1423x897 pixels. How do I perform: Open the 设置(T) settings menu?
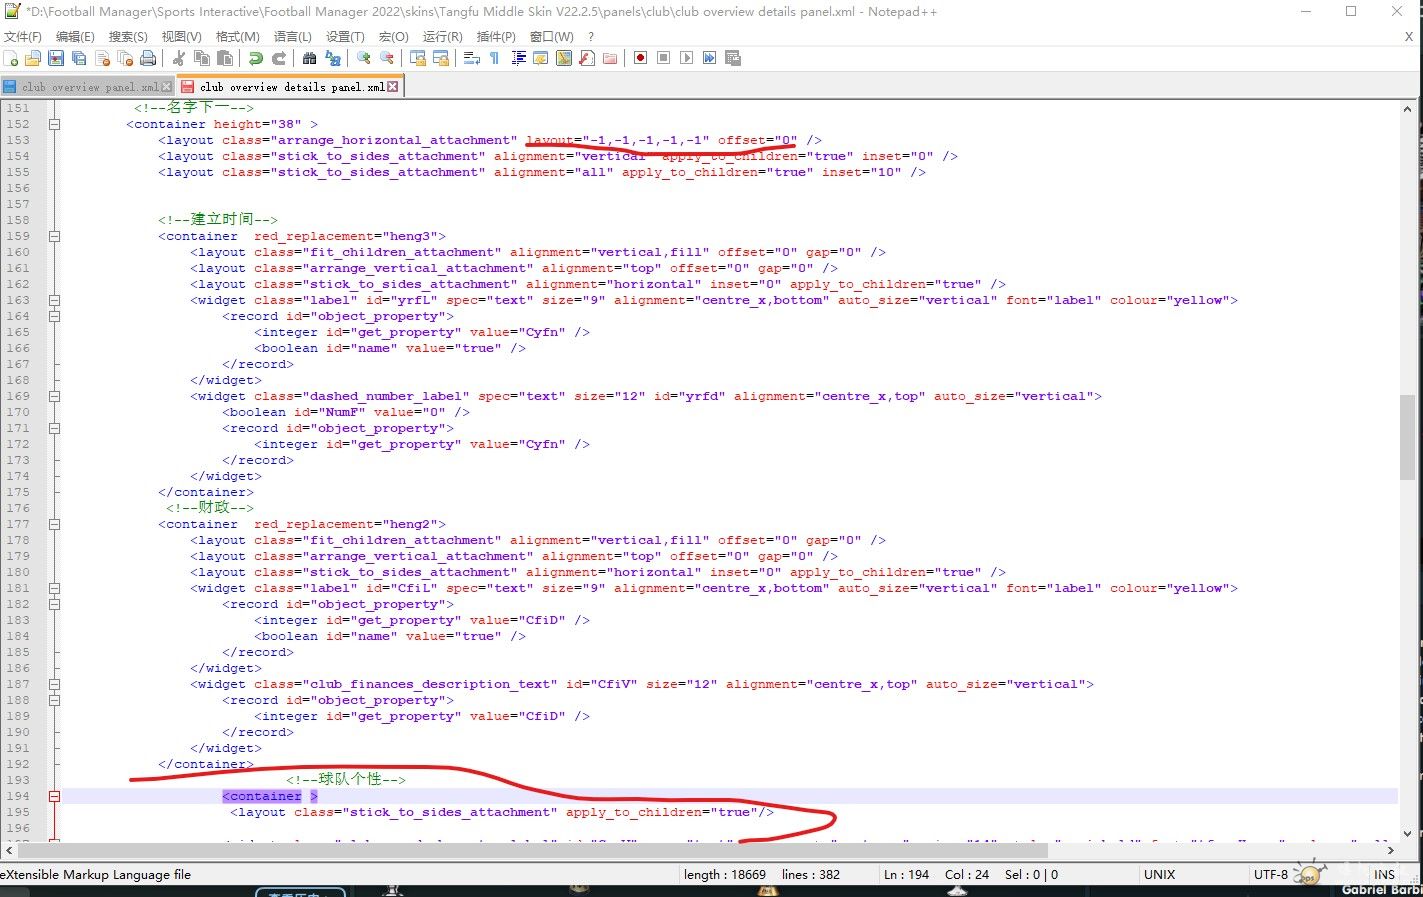point(345,36)
